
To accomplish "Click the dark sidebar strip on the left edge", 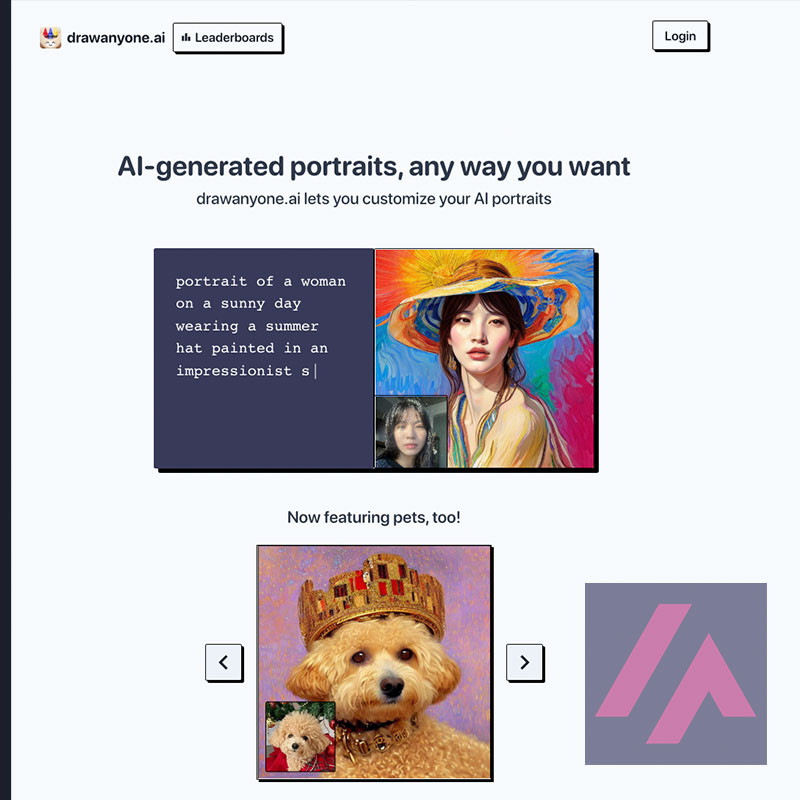I will [x=5, y=400].
